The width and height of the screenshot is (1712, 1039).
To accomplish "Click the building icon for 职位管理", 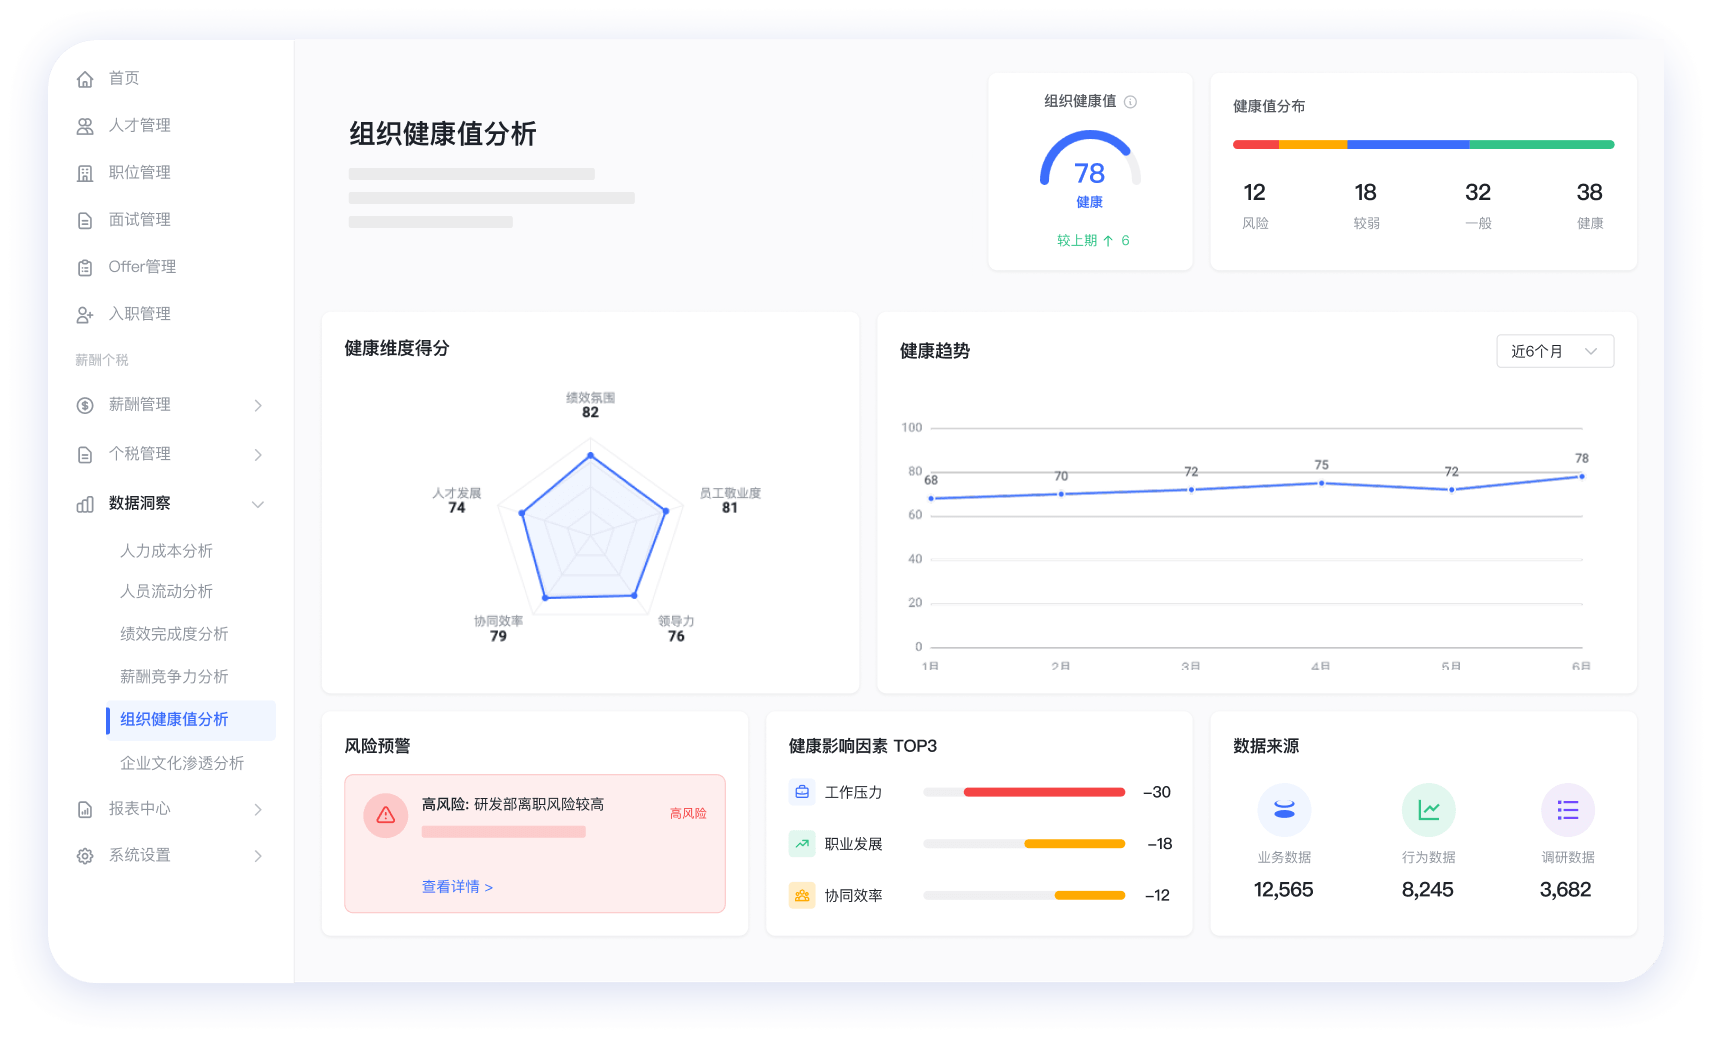I will point(85,173).
